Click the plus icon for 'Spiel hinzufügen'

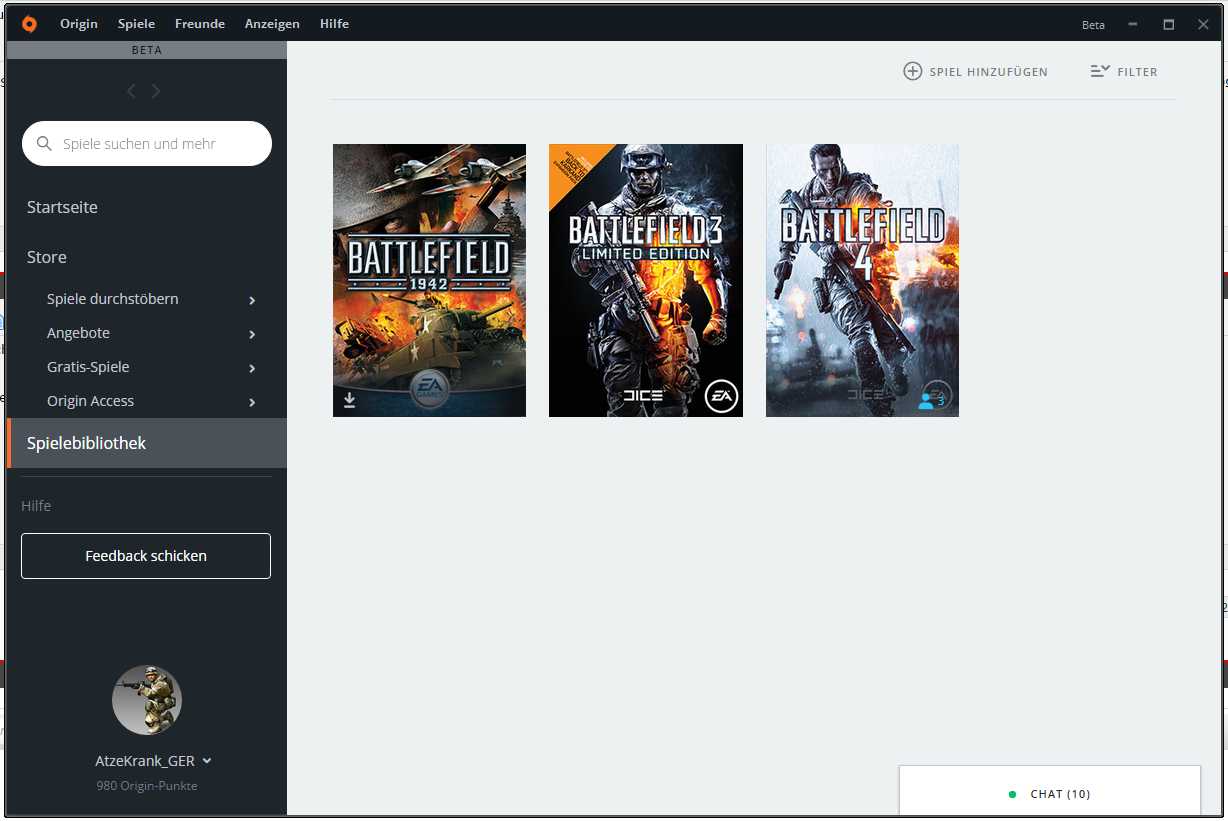click(x=912, y=71)
